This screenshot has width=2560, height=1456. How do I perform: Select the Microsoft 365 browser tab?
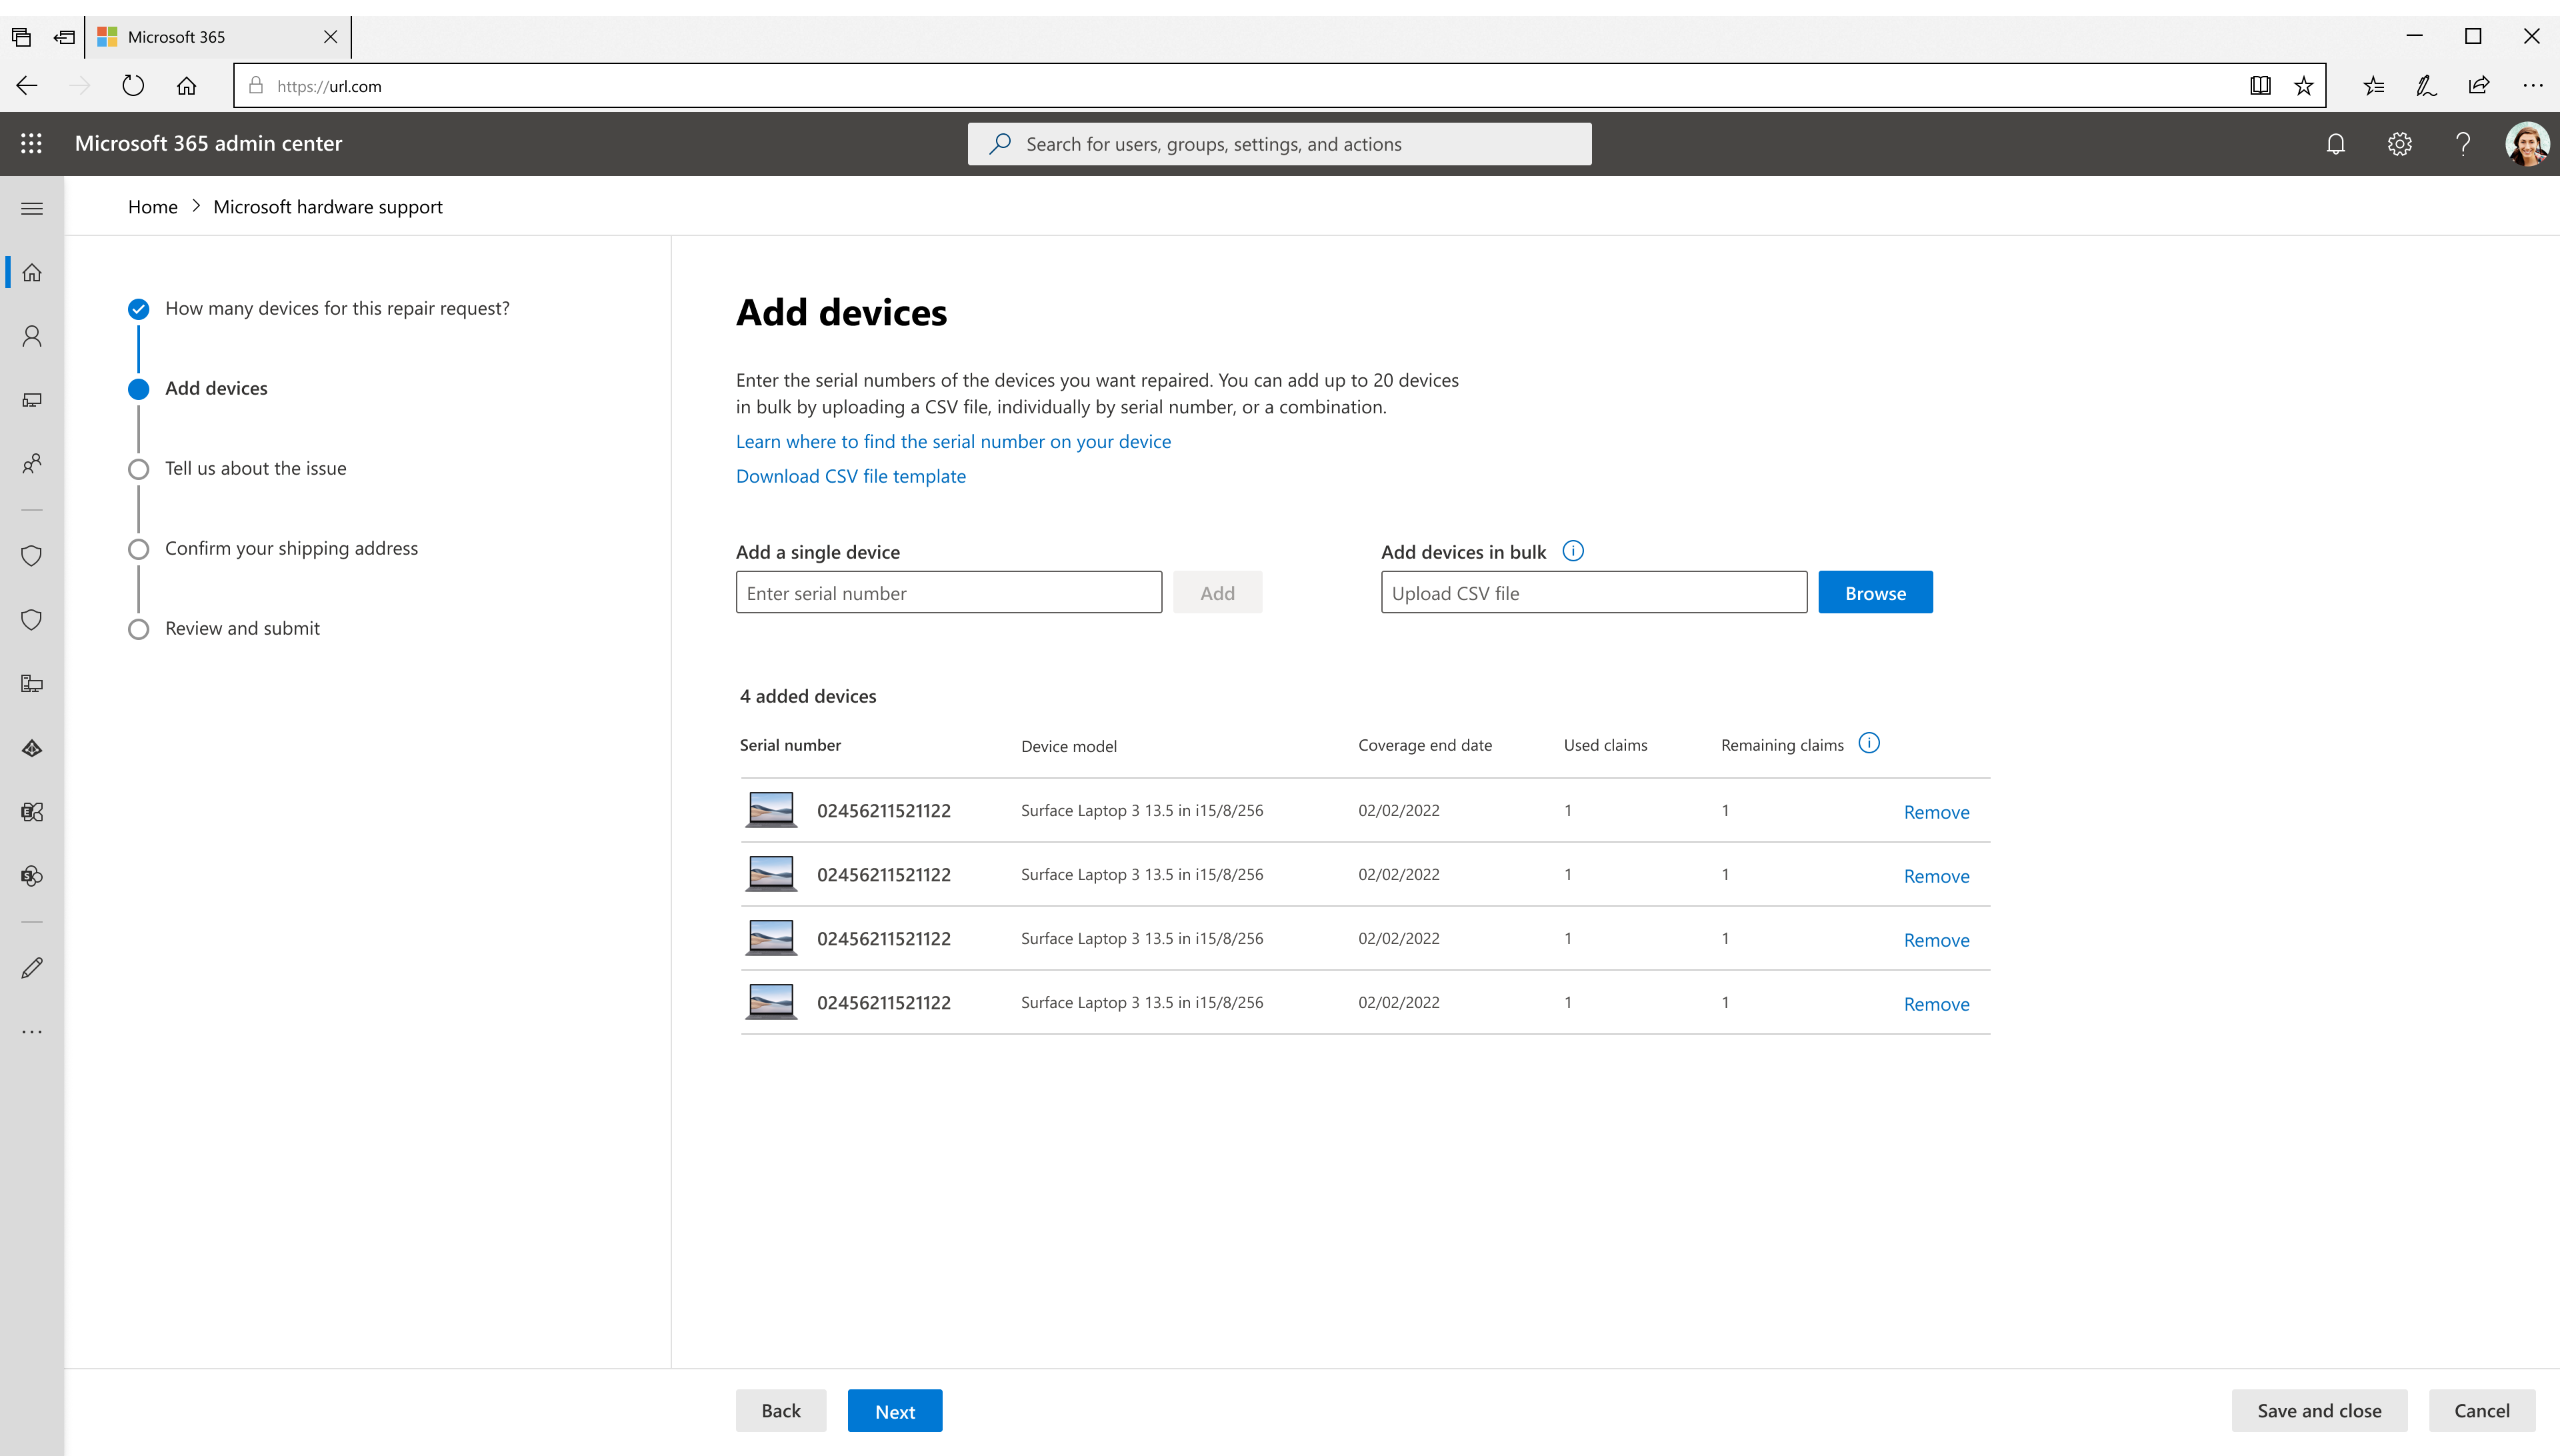coord(218,37)
